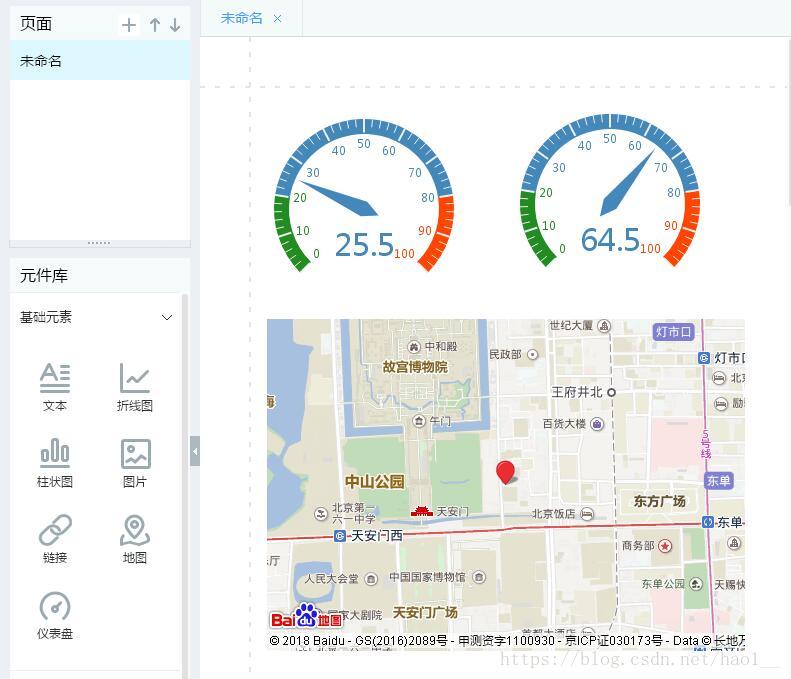Click the Baidu map logo
The width and height of the screenshot is (791, 679).
click(306, 616)
